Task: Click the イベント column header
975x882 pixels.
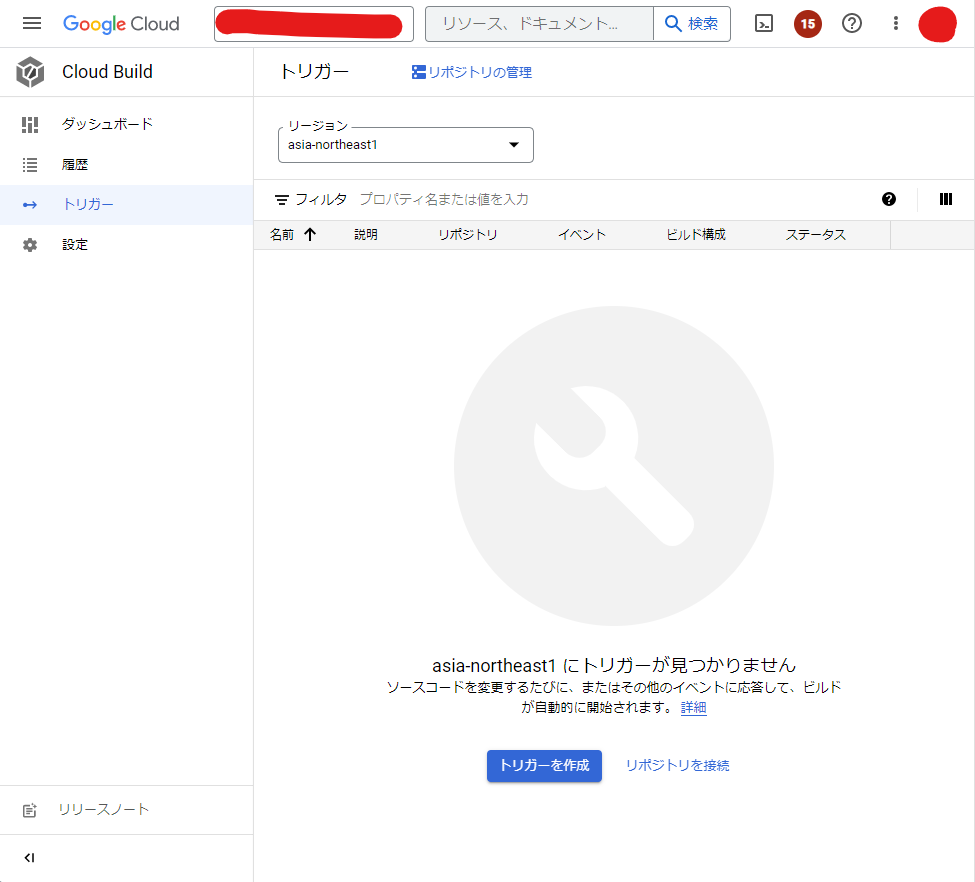Action: pyautogui.click(x=581, y=234)
